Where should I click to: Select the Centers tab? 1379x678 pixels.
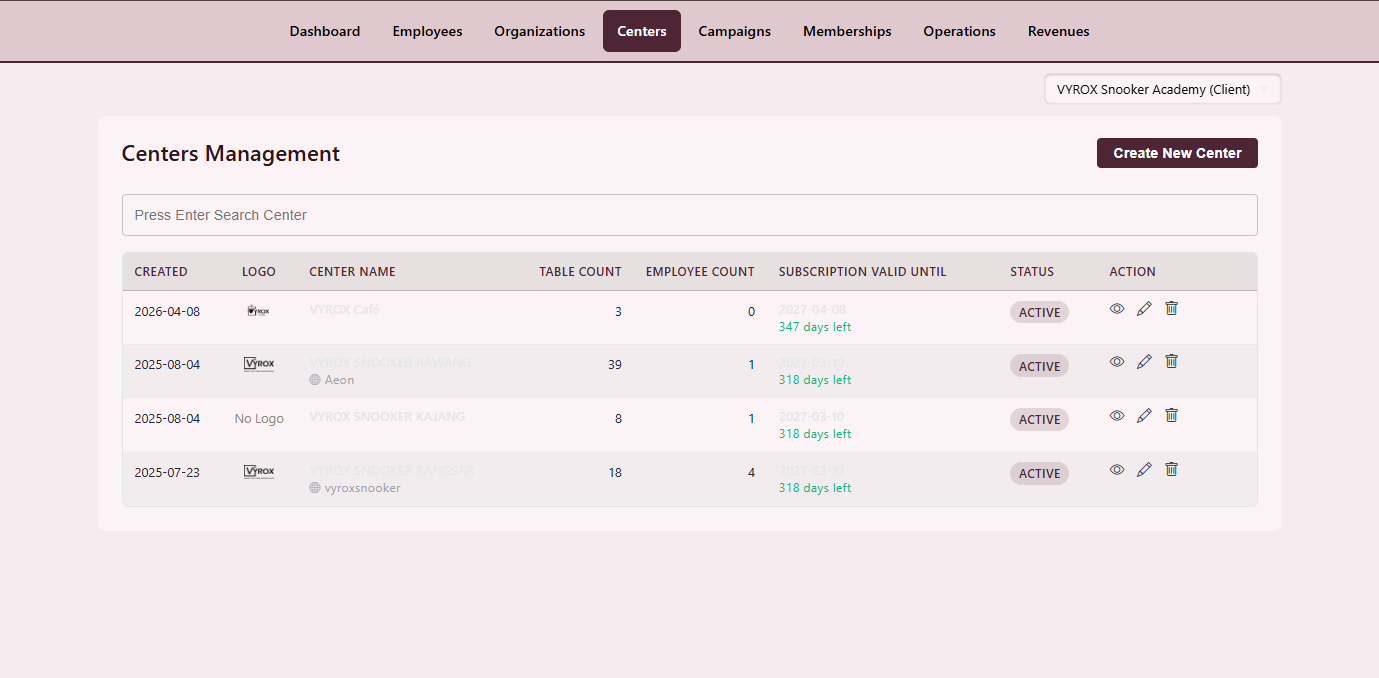click(642, 31)
